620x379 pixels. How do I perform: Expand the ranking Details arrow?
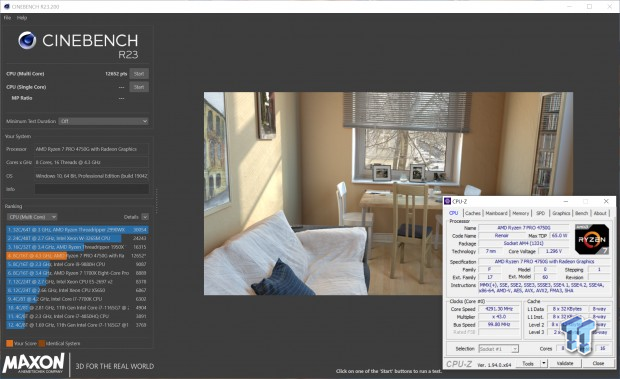coord(145,217)
